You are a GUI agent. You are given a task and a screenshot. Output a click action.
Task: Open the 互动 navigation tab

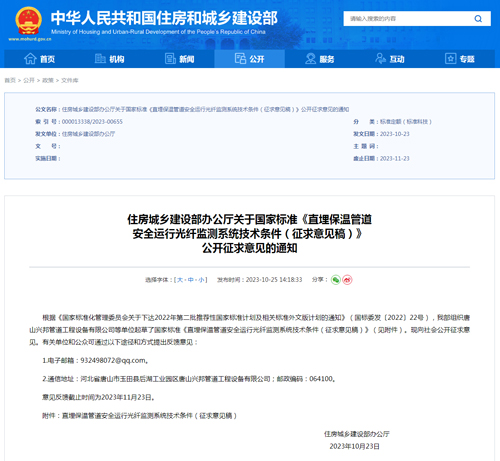(x=390, y=59)
